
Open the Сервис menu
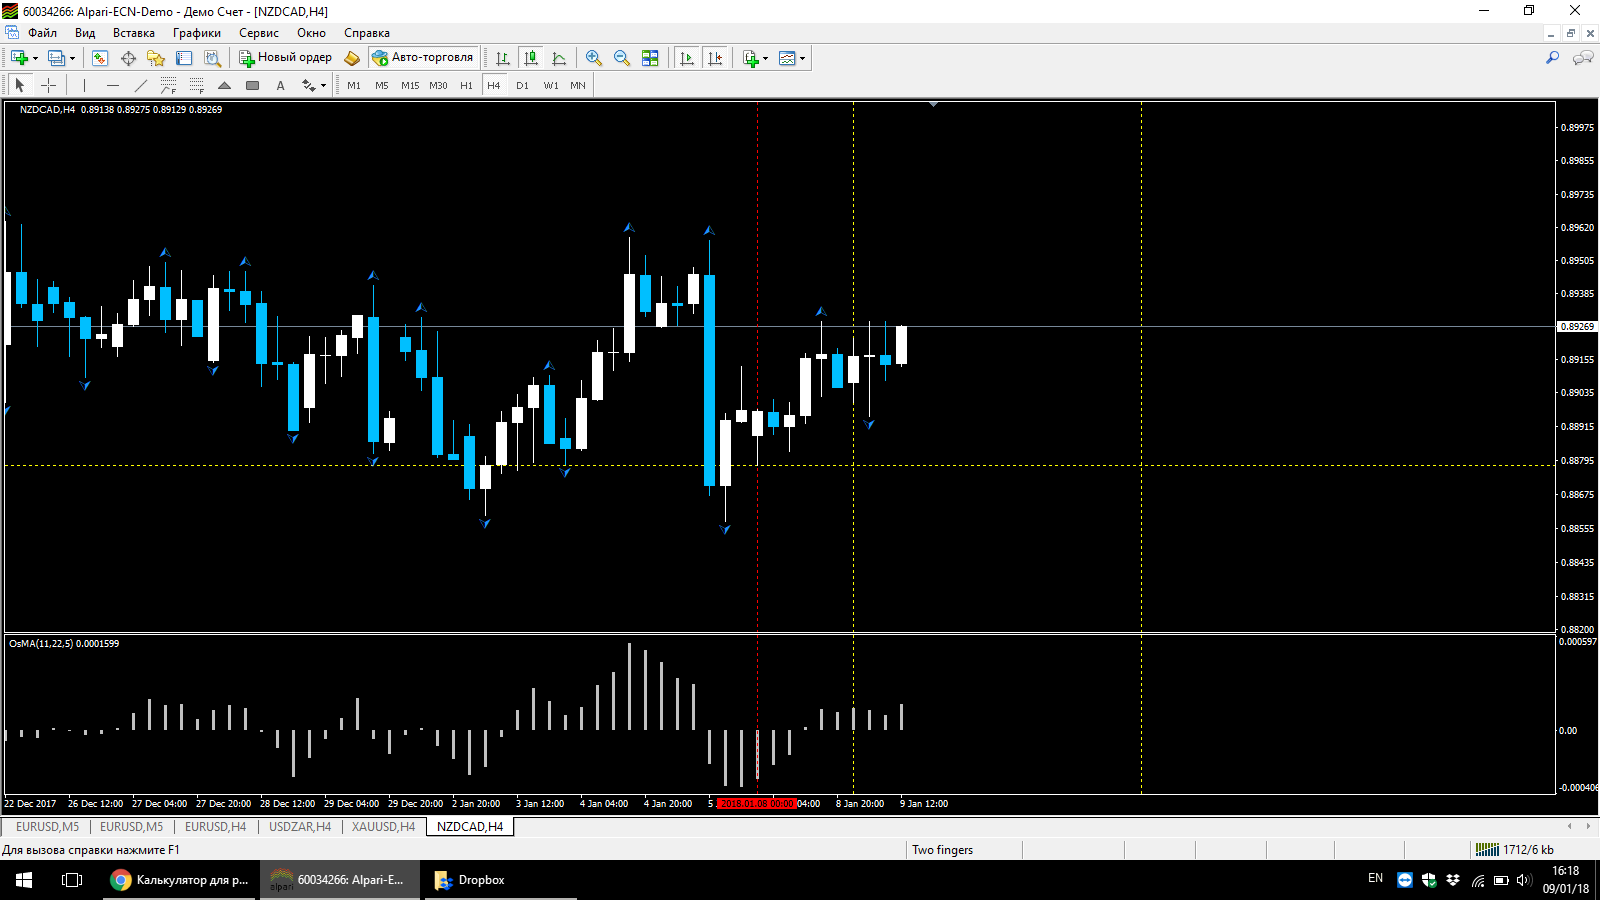[x=259, y=33]
